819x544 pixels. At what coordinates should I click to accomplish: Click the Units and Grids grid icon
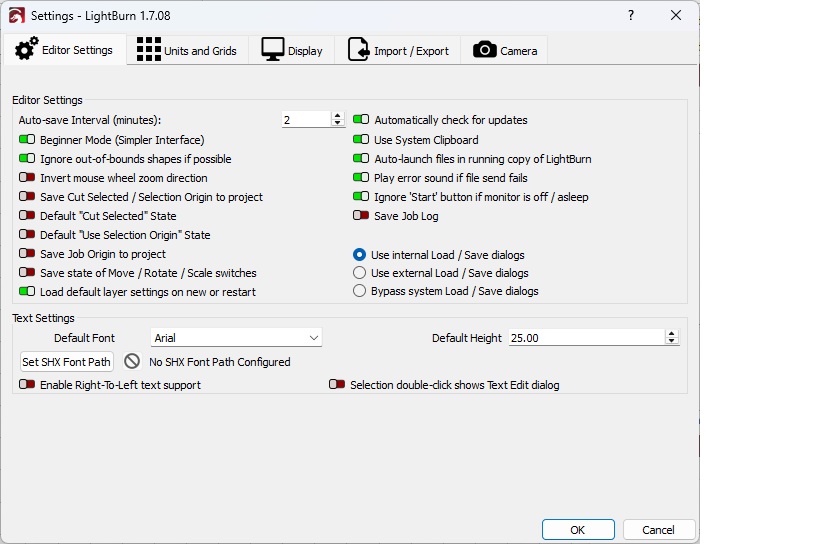click(148, 50)
